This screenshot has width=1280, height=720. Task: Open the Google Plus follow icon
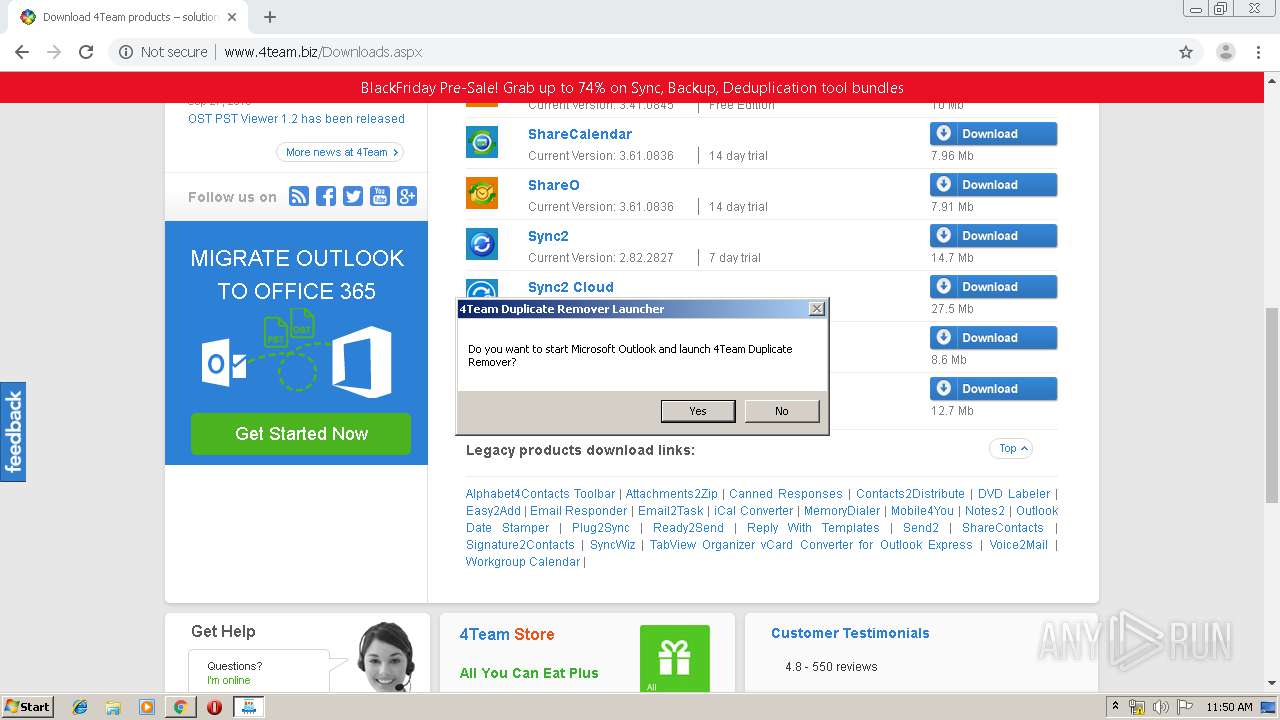tap(407, 196)
